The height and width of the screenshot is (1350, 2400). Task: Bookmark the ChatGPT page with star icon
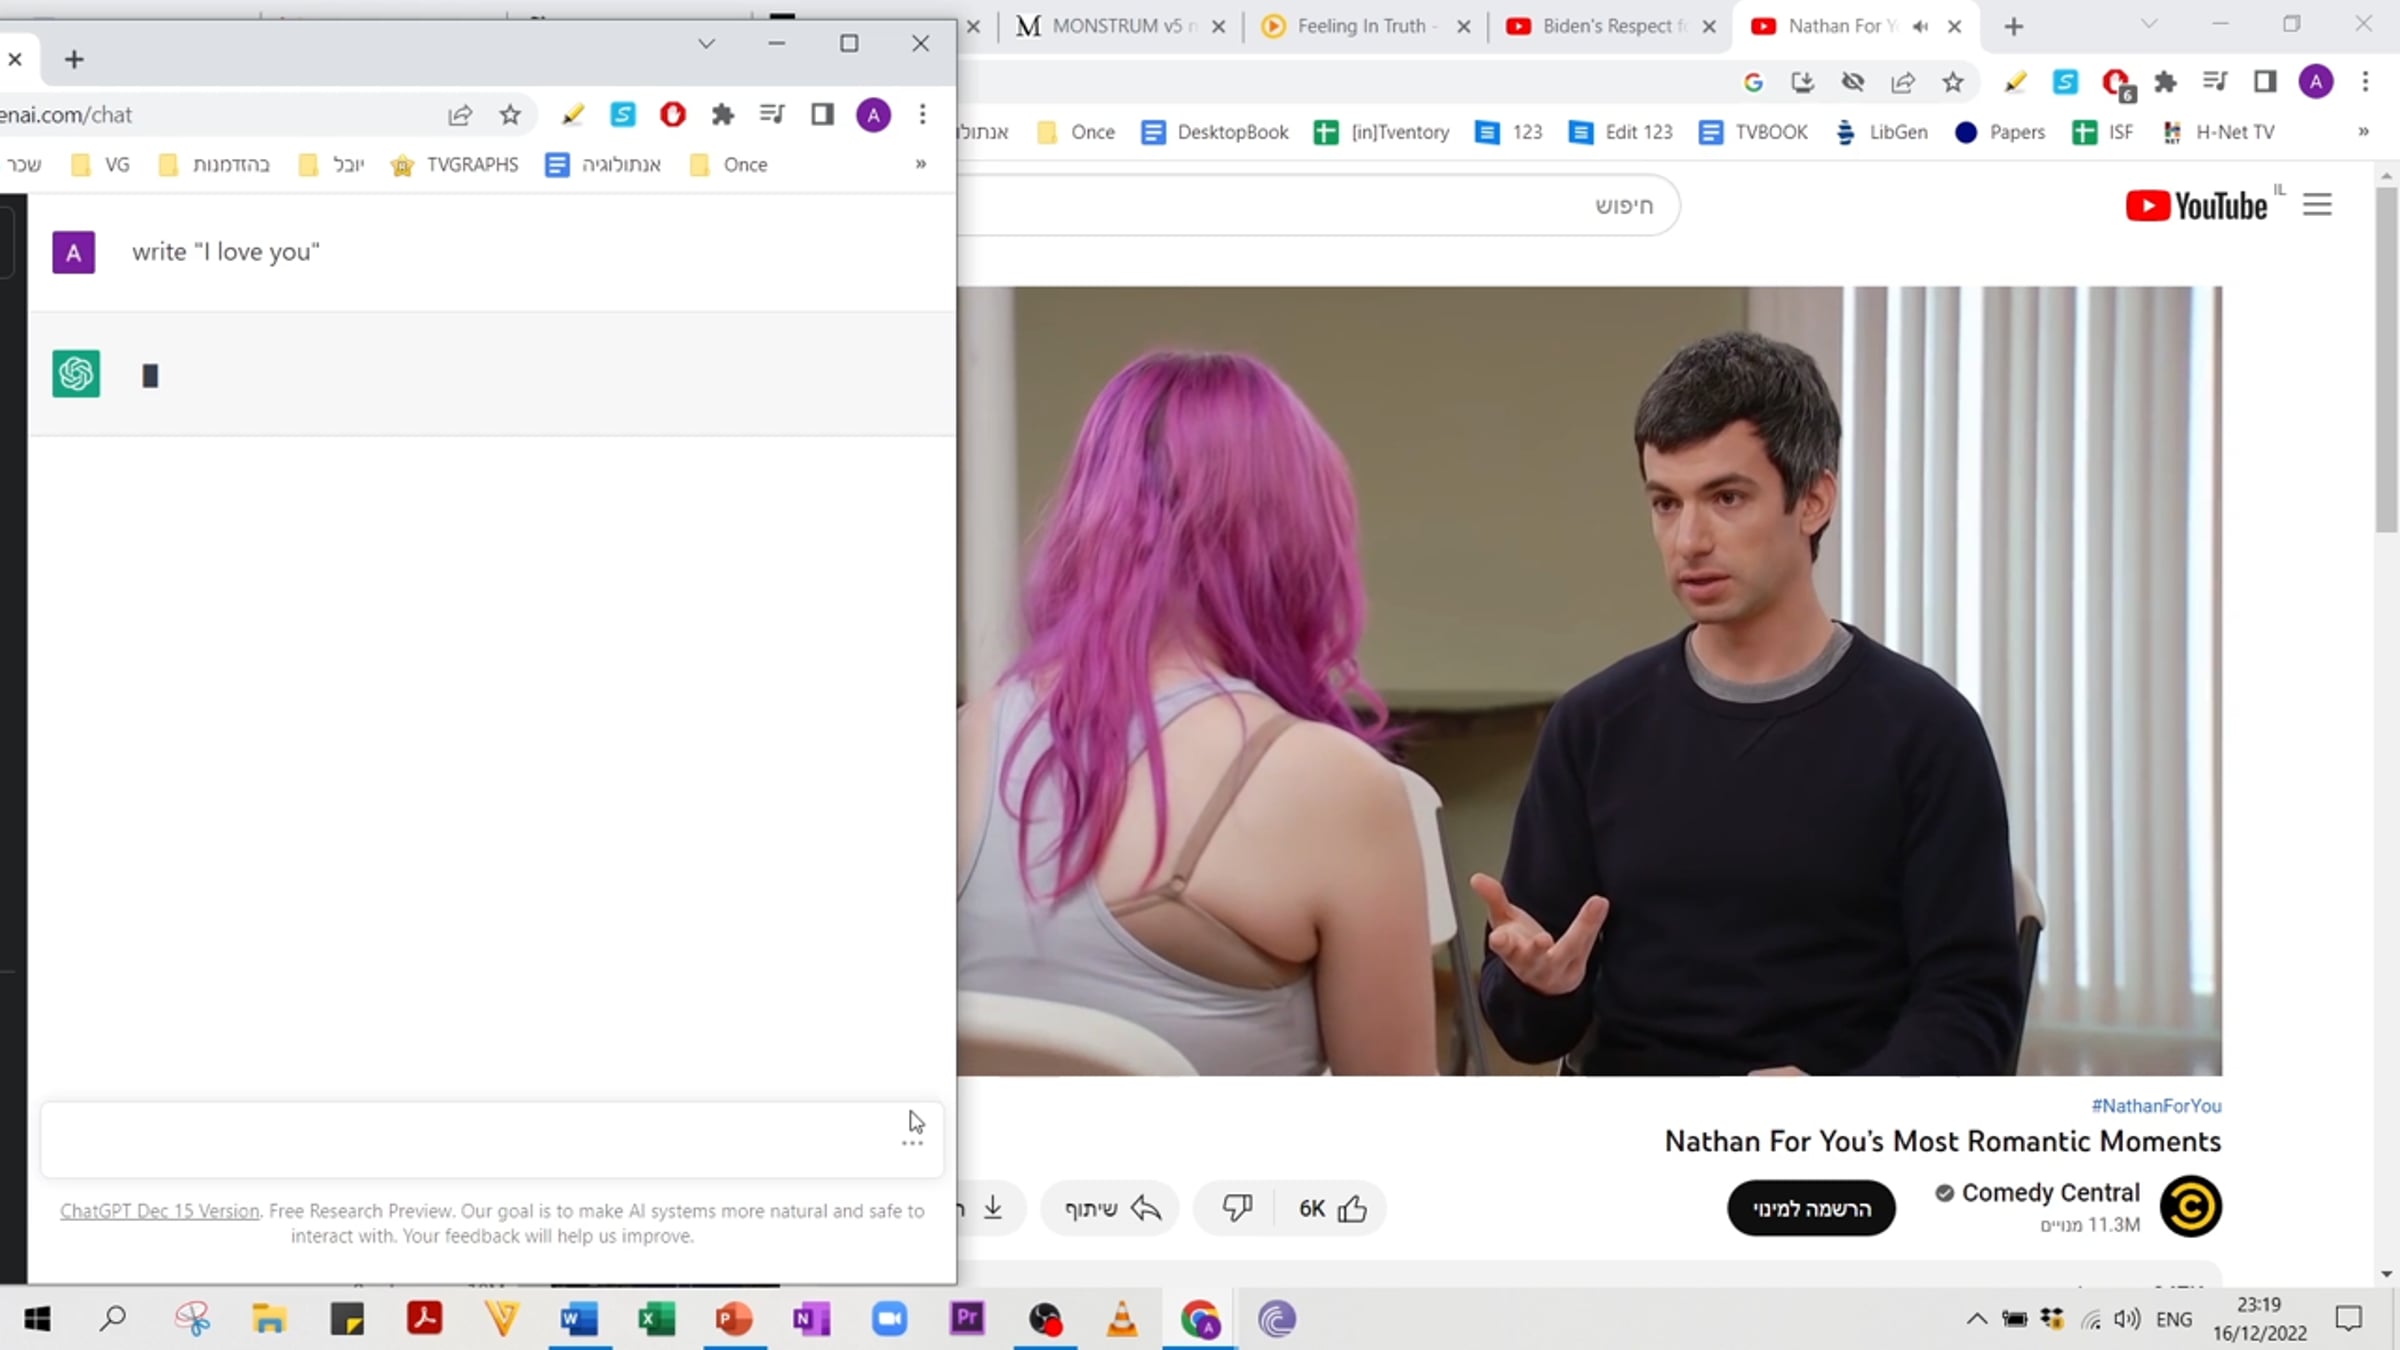click(510, 115)
